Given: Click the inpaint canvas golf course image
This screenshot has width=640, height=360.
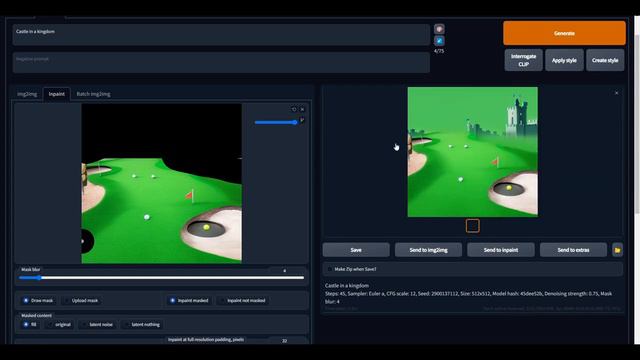Looking at the screenshot, I should [x=162, y=183].
